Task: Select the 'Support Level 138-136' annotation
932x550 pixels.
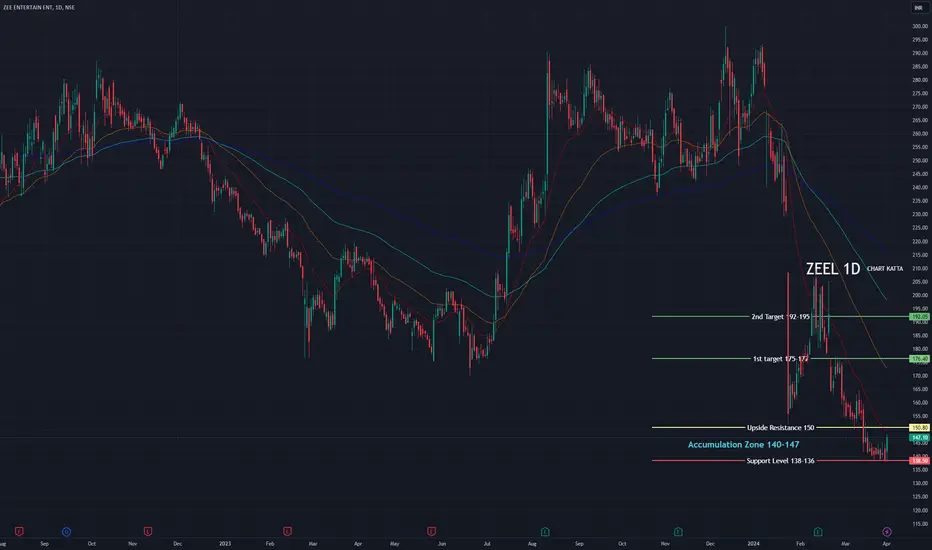Action: pyautogui.click(x=780, y=461)
